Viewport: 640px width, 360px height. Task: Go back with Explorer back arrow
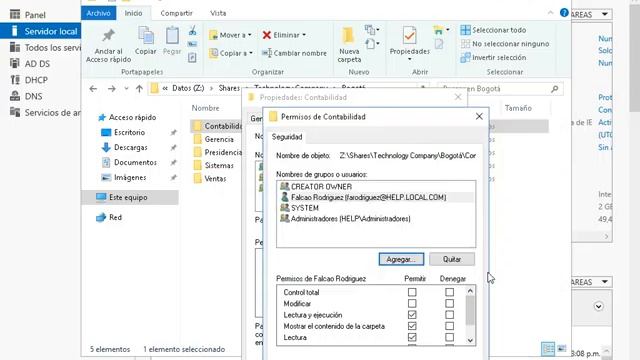(93, 89)
